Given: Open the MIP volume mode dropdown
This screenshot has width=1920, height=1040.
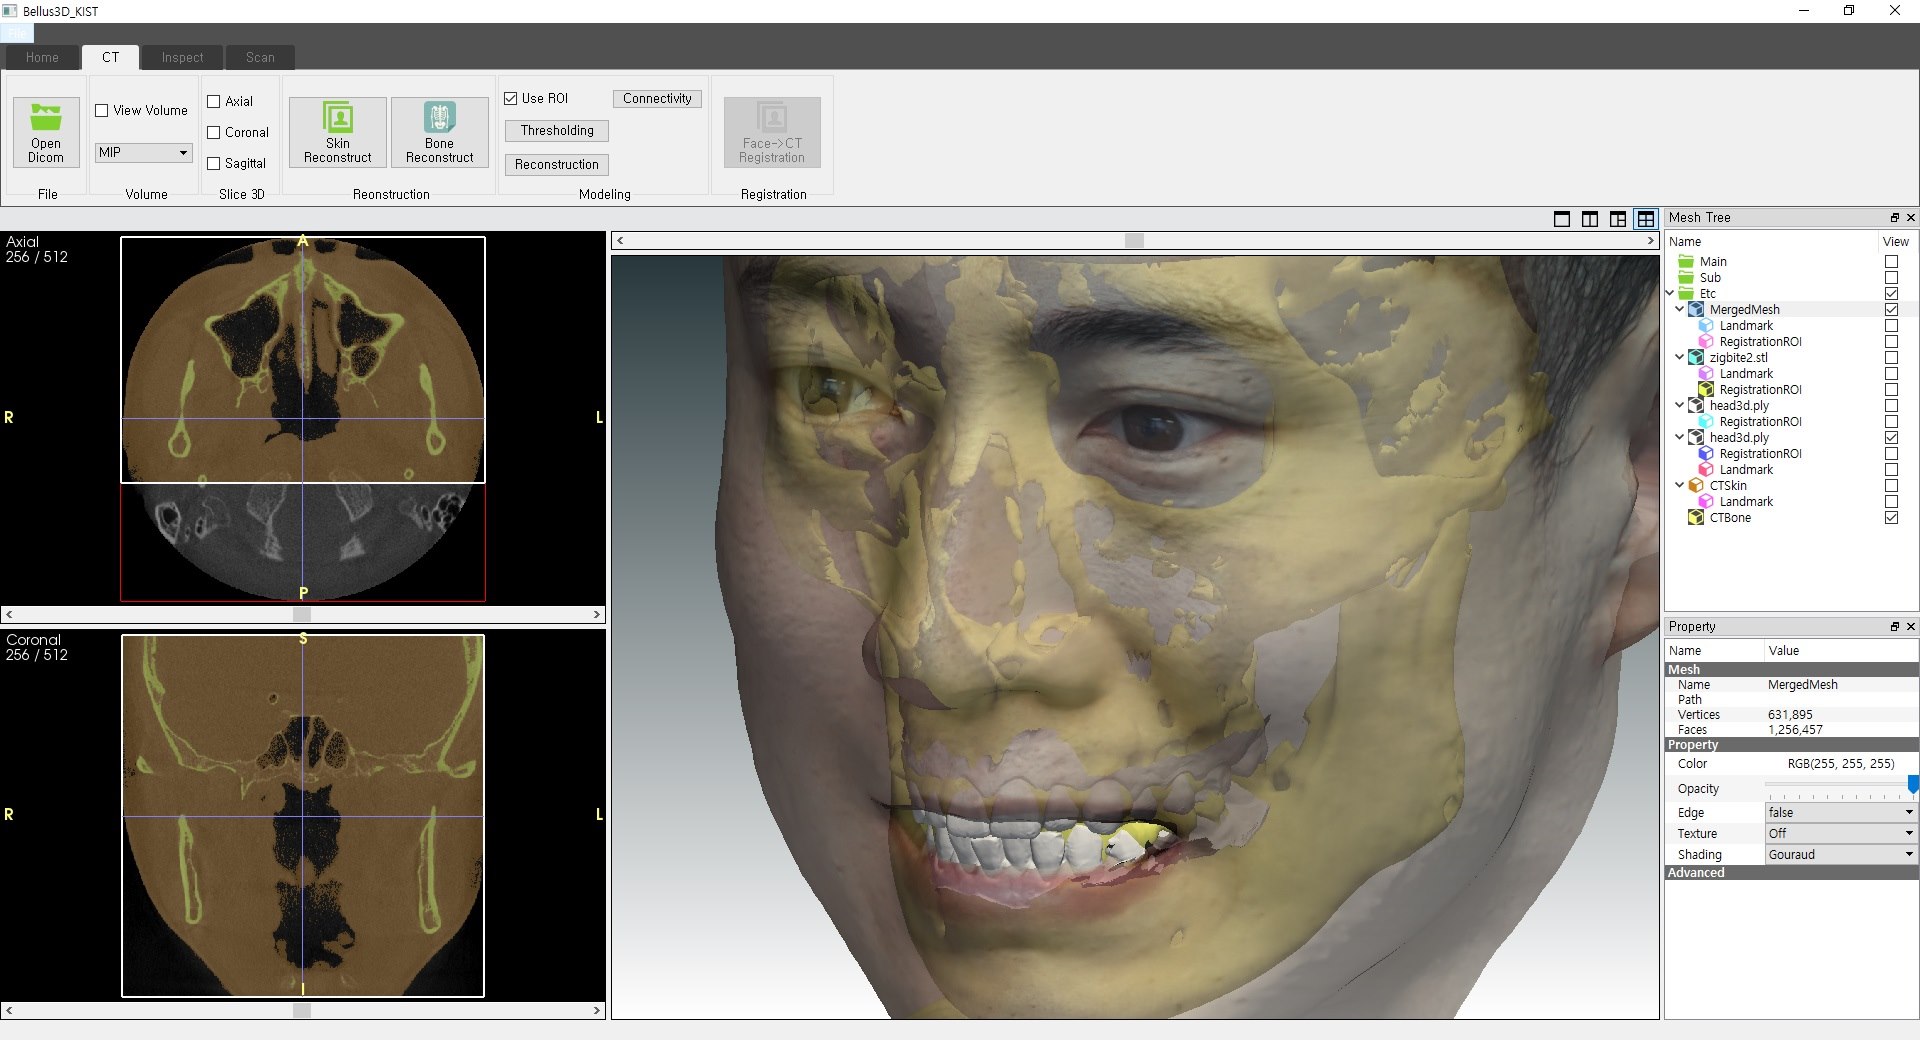Looking at the screenshot, I should pos(143,153).
